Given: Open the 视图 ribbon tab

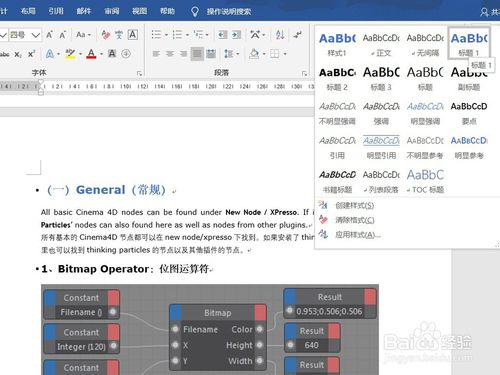Looking at the screenshot, I should [139, 11].
